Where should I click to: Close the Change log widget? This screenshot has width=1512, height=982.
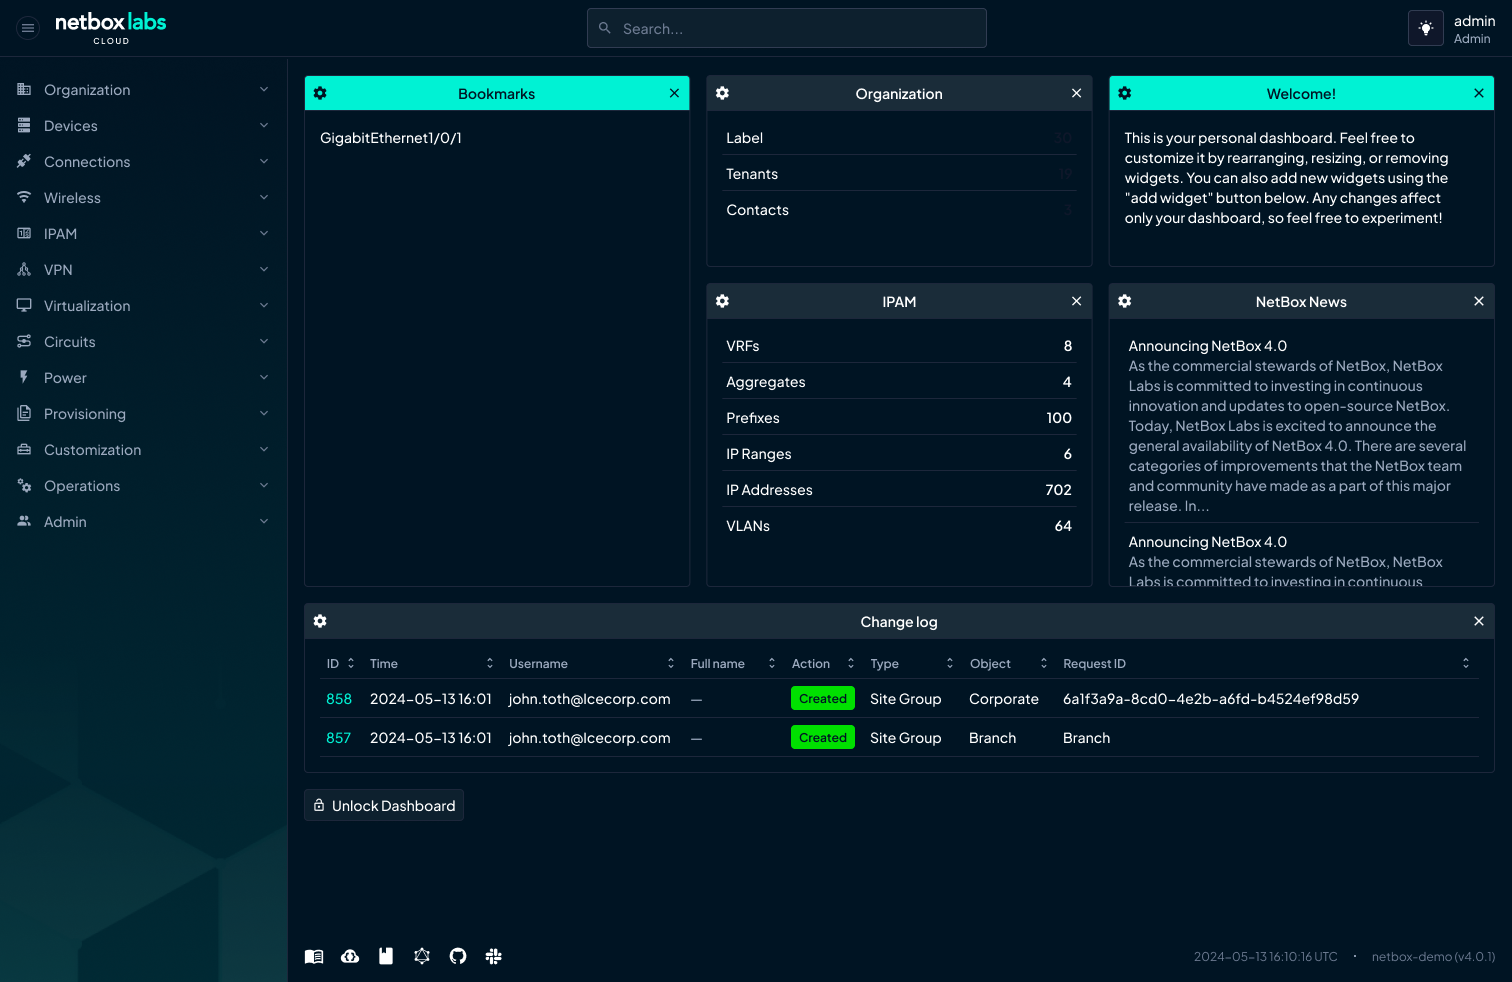[1479, 621]
